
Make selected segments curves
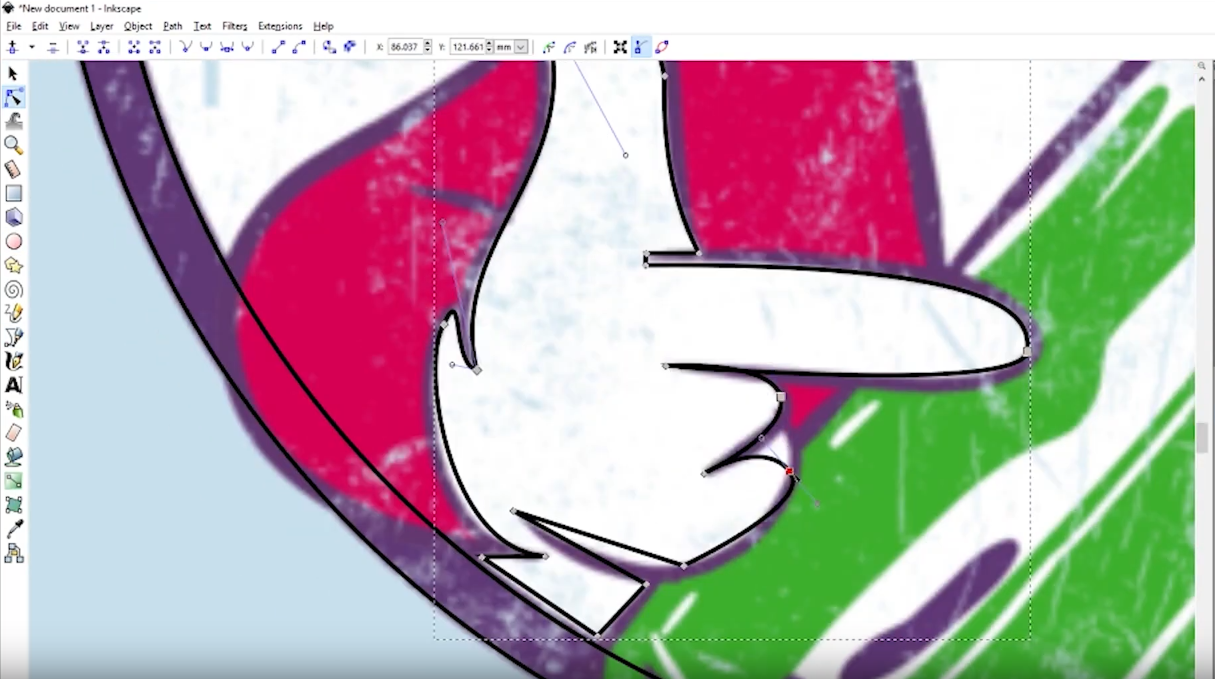tap(298, 47)
